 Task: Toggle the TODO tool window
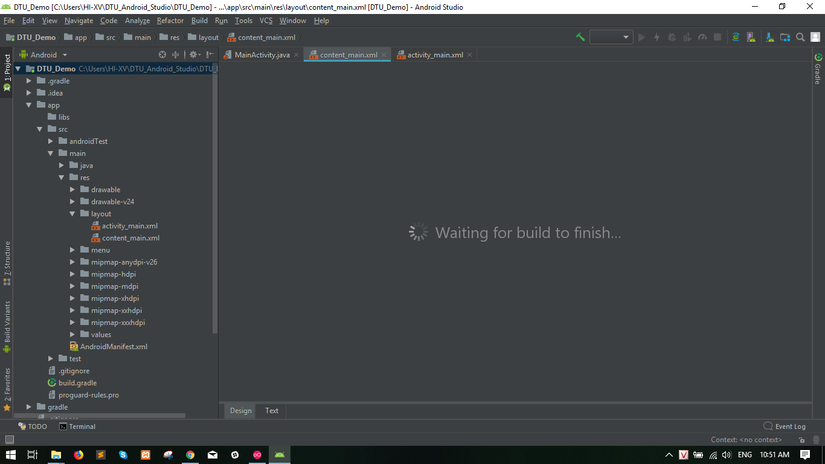click(x=33, y=427)
